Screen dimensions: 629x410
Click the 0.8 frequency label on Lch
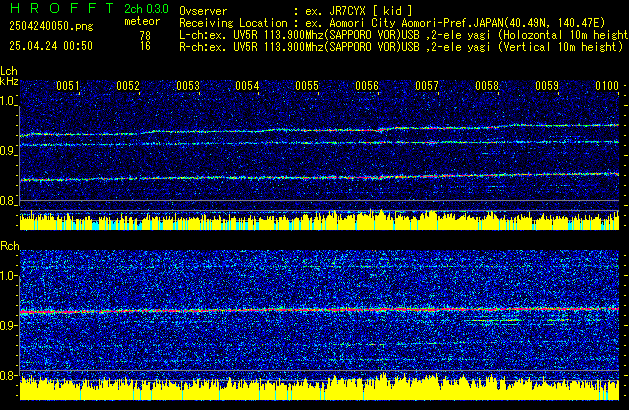[8, 201]
